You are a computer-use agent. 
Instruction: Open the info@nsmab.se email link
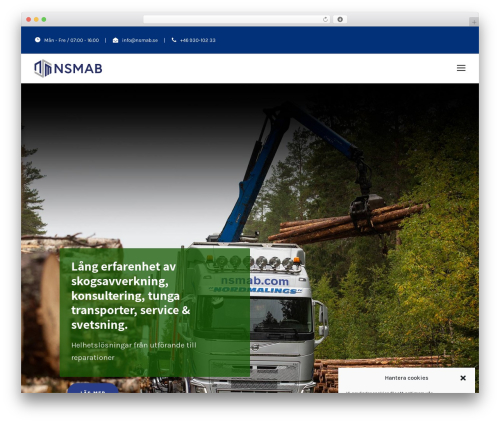(140, 40)
